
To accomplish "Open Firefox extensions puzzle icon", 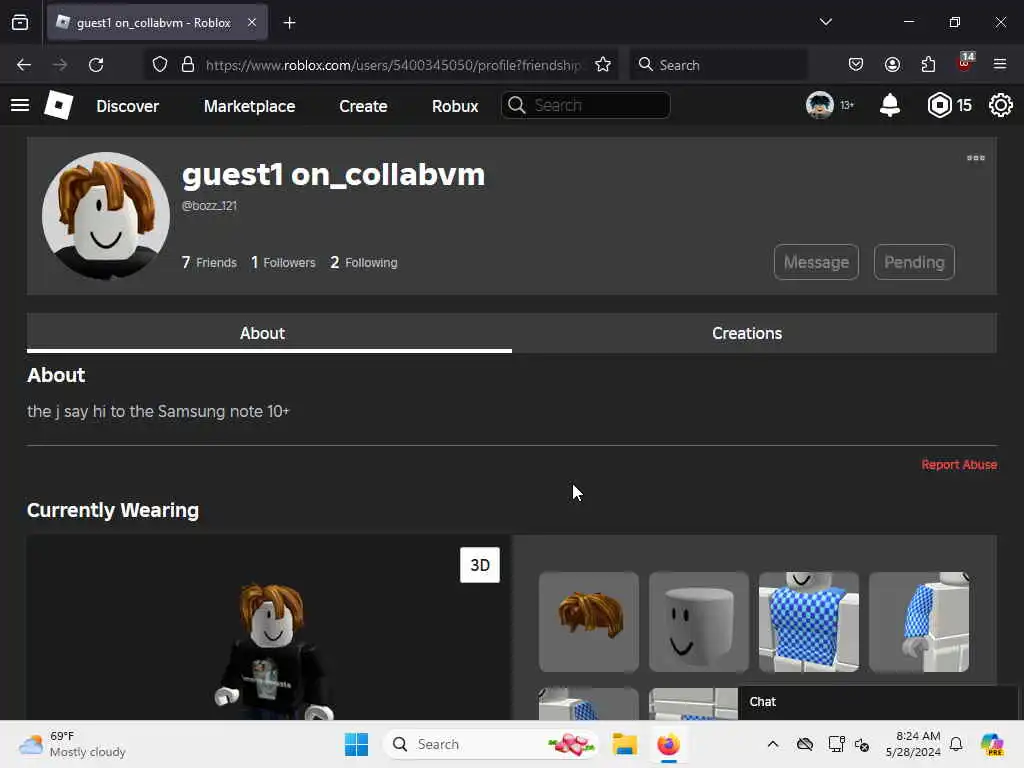I will [928, 65].
